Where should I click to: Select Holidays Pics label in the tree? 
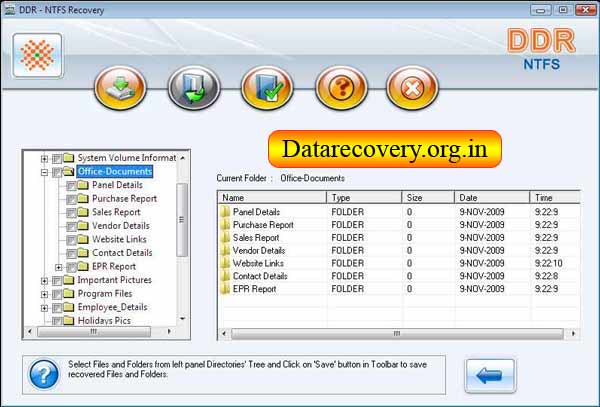pos(104,321)
